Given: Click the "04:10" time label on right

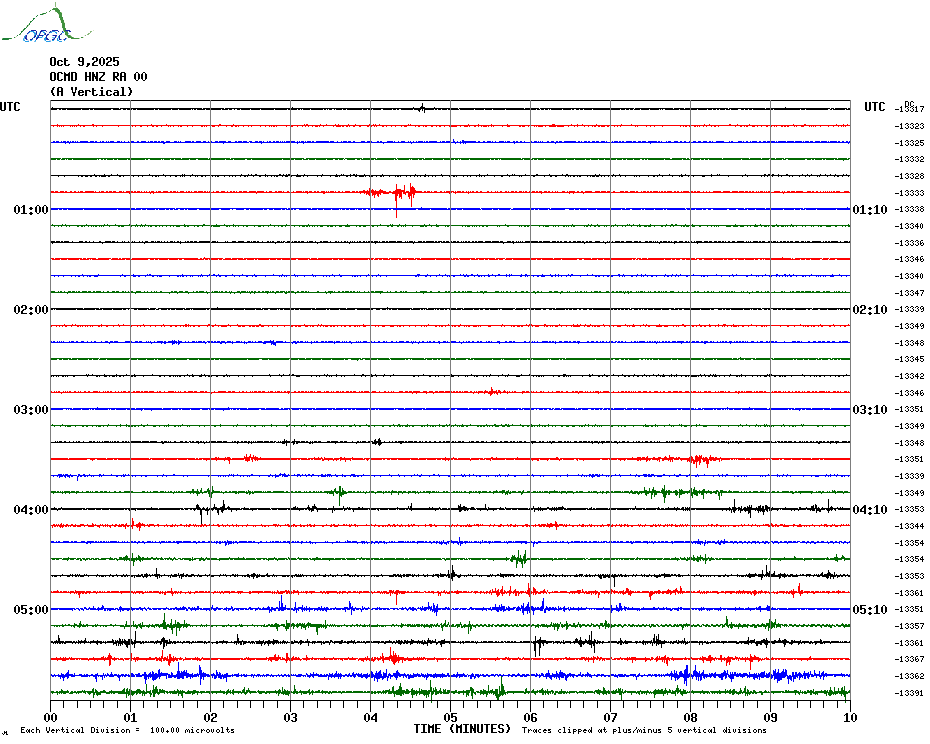Looking at the screenshot, I should pos(870,510).
